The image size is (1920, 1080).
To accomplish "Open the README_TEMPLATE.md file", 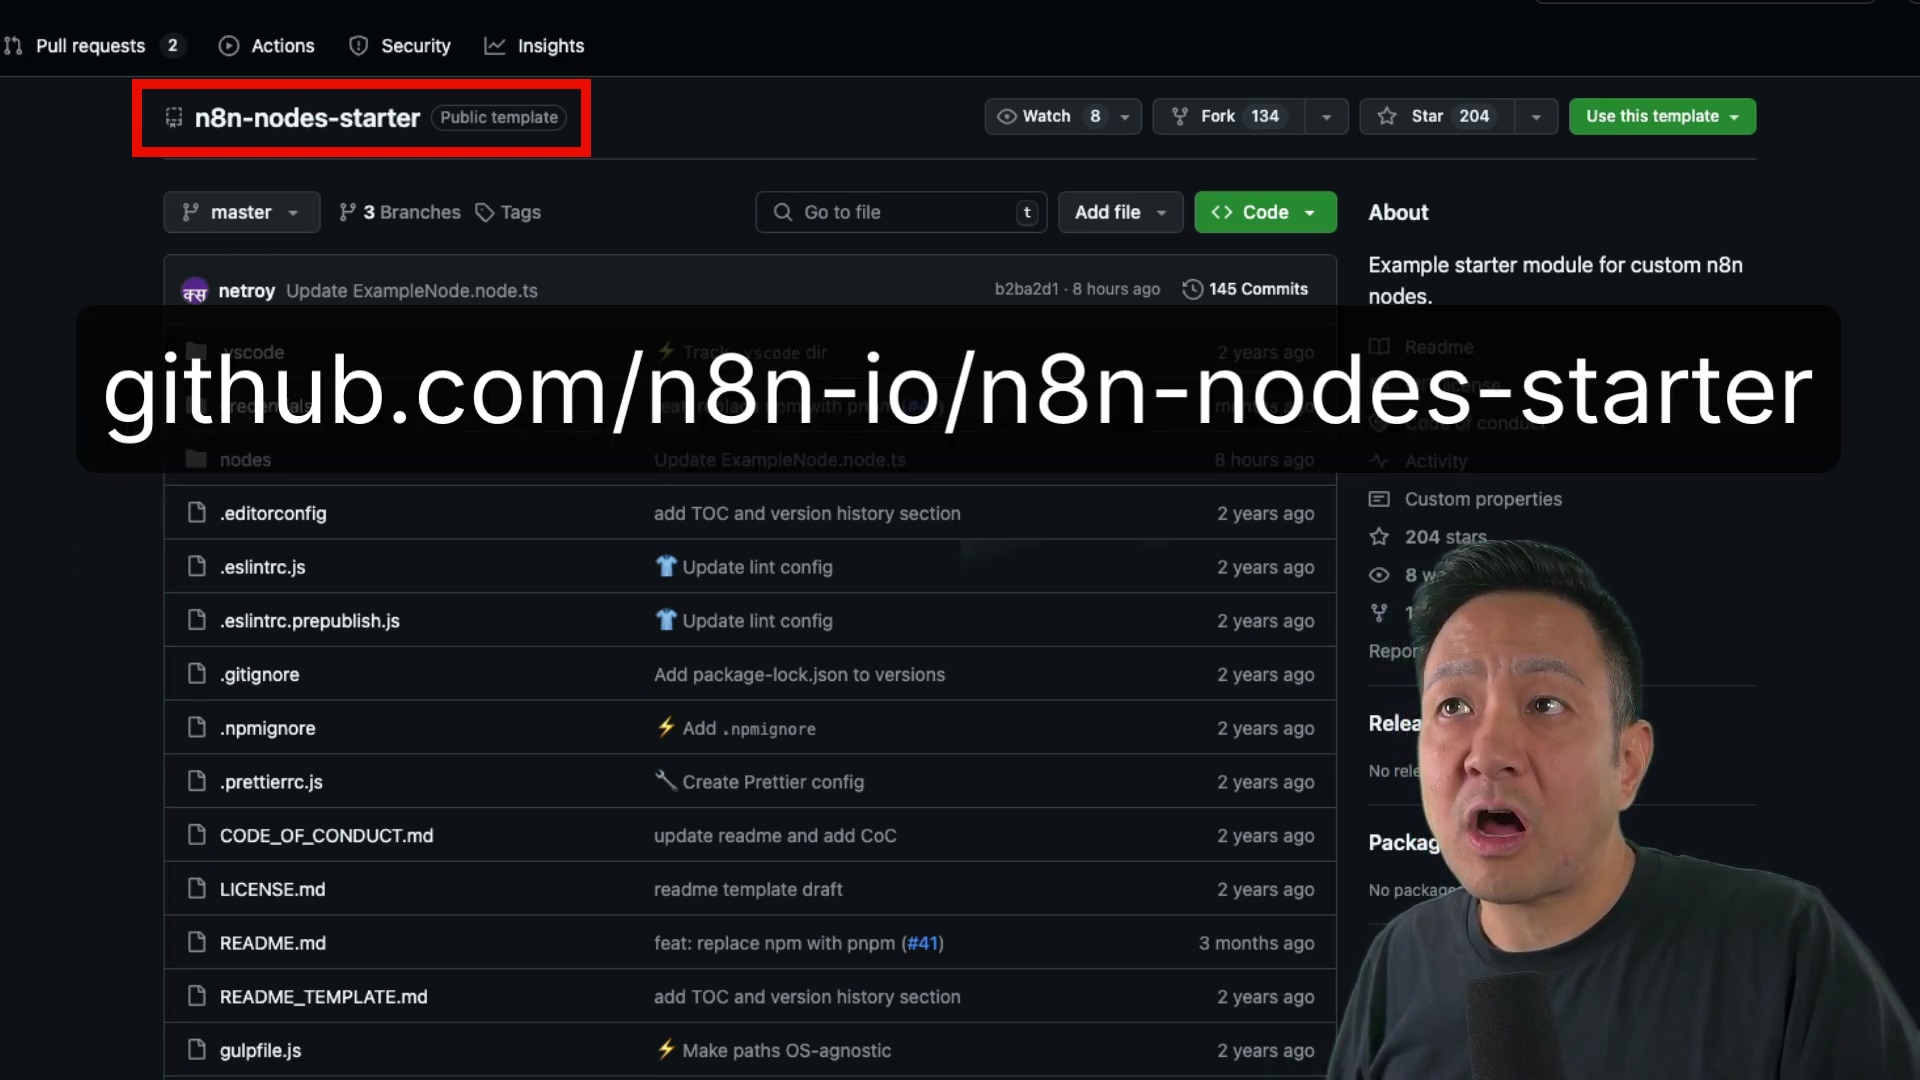I will click(324, 997).
